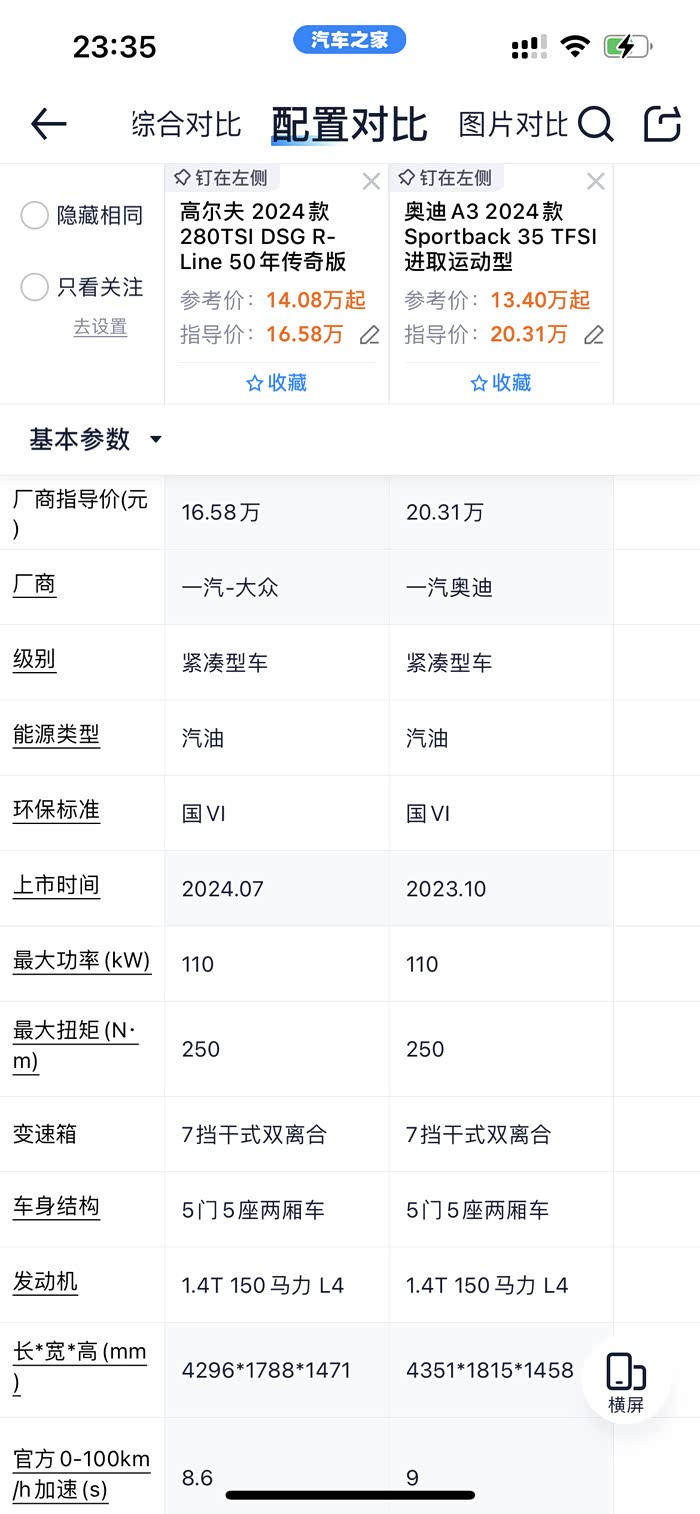The width and height of the screenshot is (700, 1514).
Task: Remove the 奥迪A3 2024款 column
Action: point(595,181)
